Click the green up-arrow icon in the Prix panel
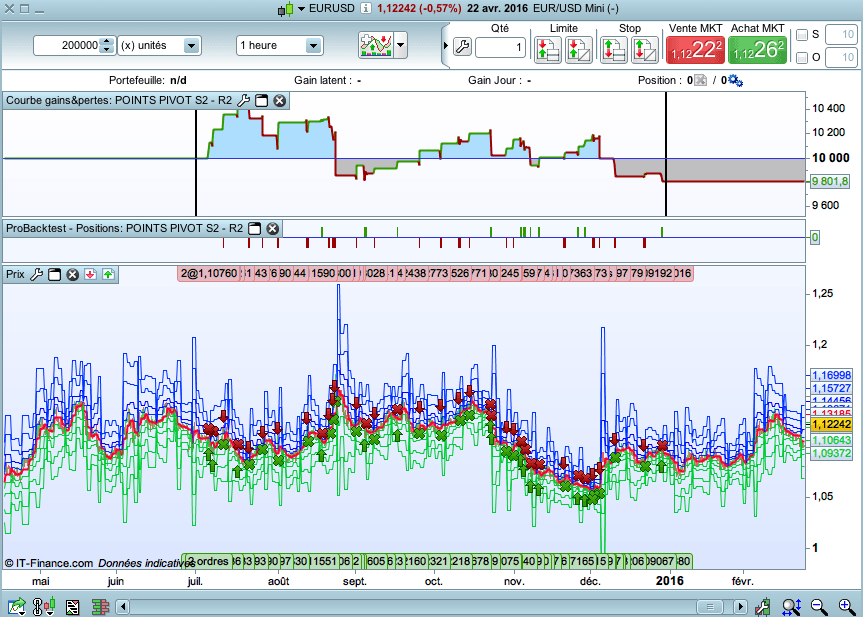This screenshot has width=863, height=617. click(108, 274)
